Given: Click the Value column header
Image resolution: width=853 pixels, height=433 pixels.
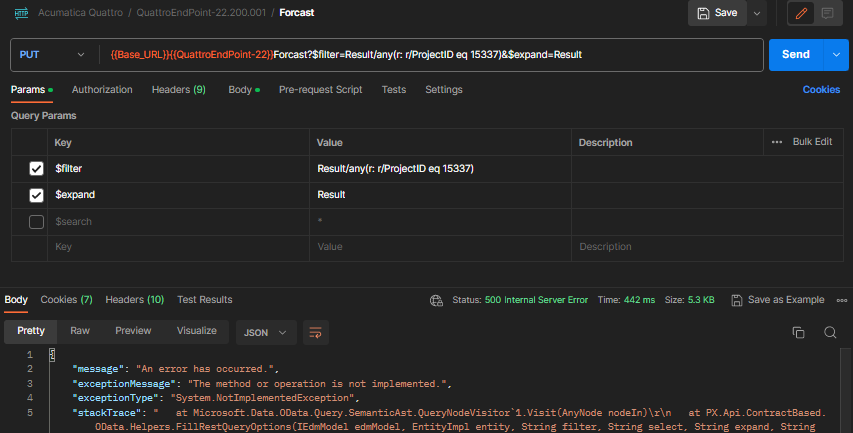Looking at the screenshot, I should pyautogui.click(x=330, y=143).
